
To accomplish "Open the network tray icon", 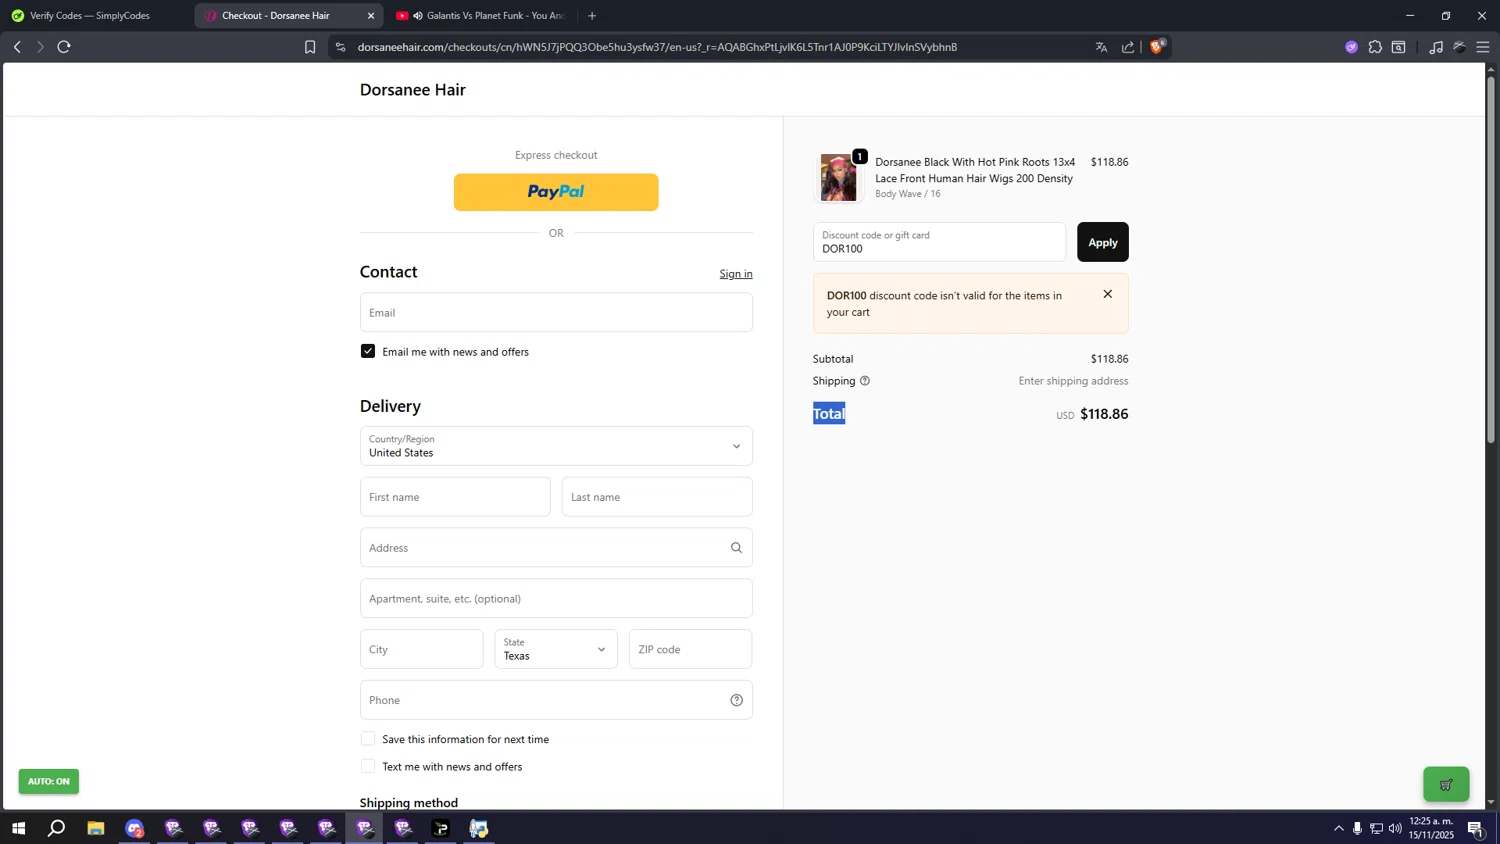I will tap(1376, 828).
